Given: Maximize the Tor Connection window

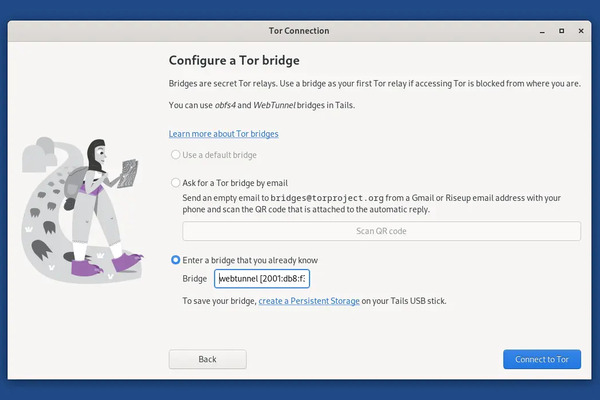Looking at the screenshot, I should [x=556, y=31].
